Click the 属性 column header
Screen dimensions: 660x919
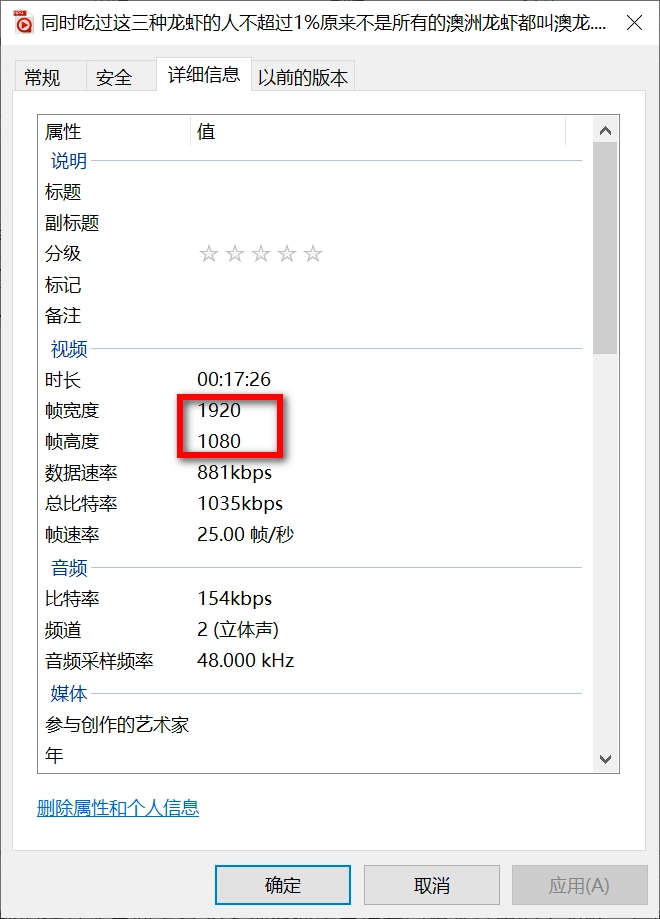[x=114, y=131]
